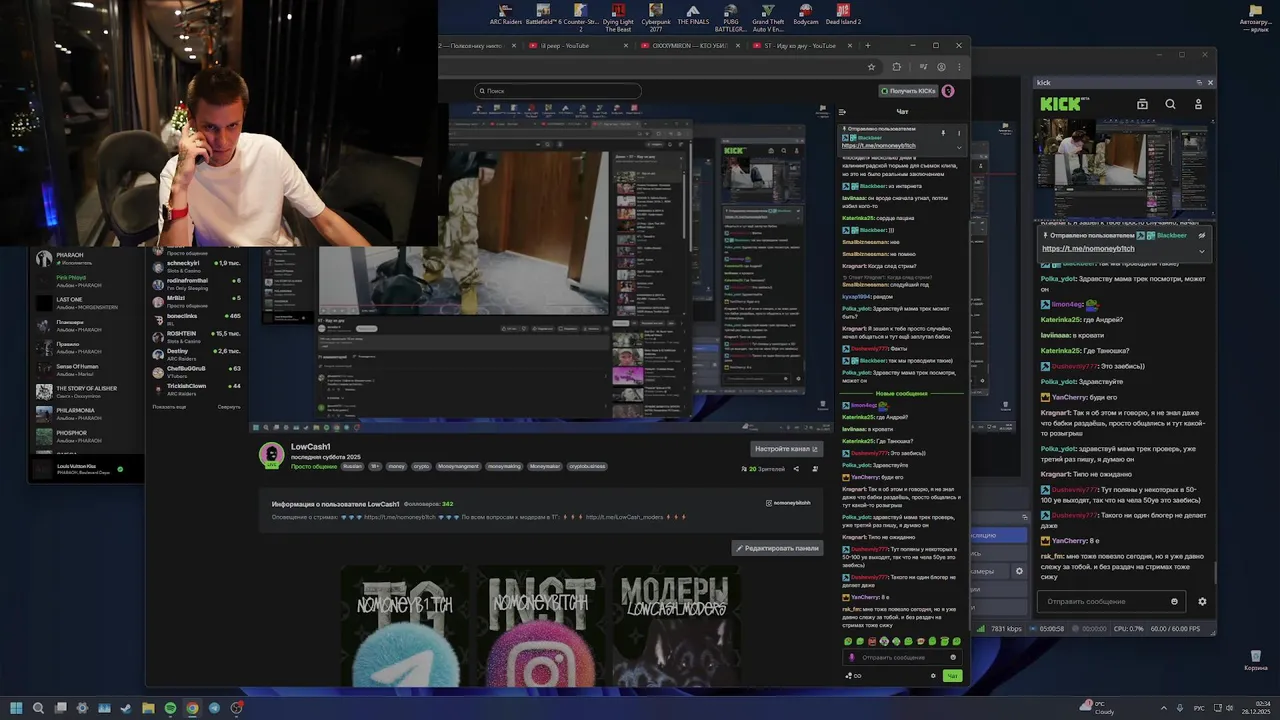Click Редактировать панели button

(x=777, y=548)
